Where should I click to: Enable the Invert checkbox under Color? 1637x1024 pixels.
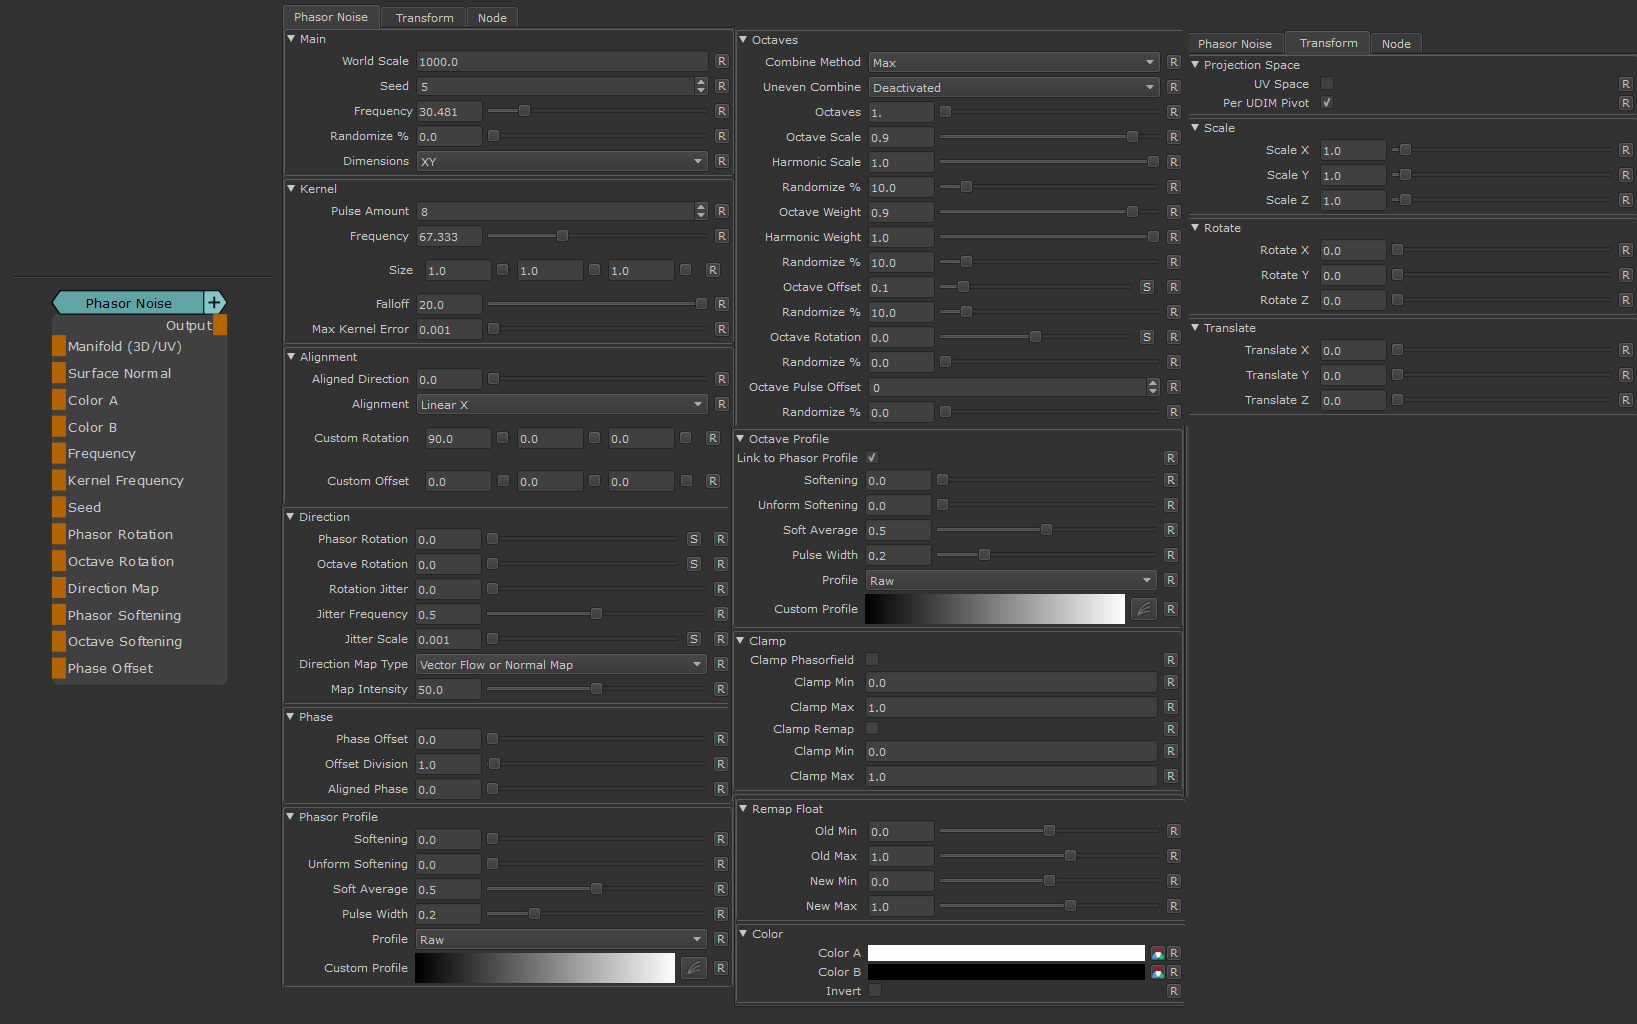[x=875, y=991]
